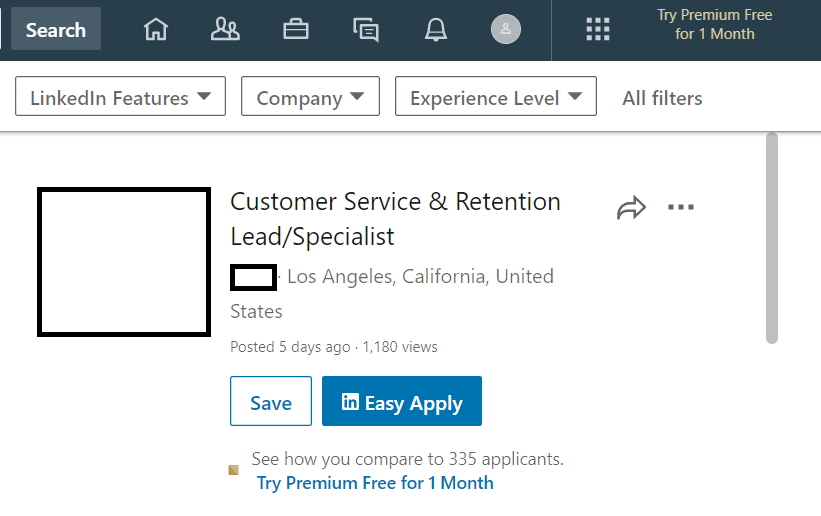Go to My Network people icon
This screenshot has height=516, width=821.
point(225,29)
